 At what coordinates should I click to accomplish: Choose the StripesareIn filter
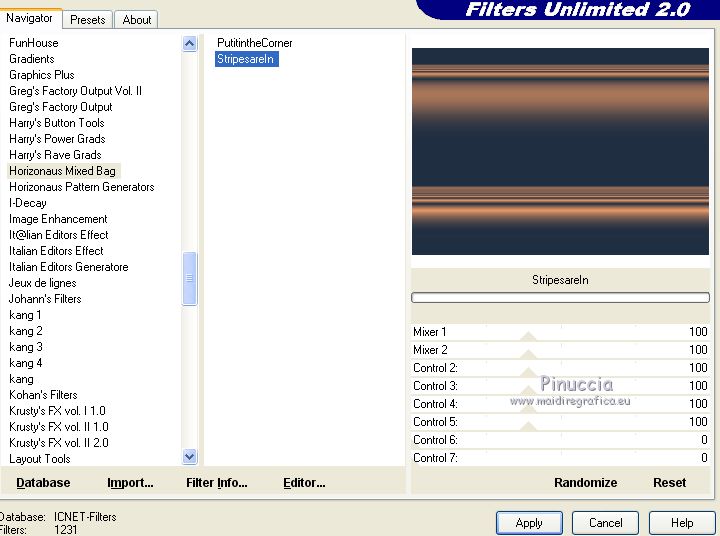click(x=246, y=59)
